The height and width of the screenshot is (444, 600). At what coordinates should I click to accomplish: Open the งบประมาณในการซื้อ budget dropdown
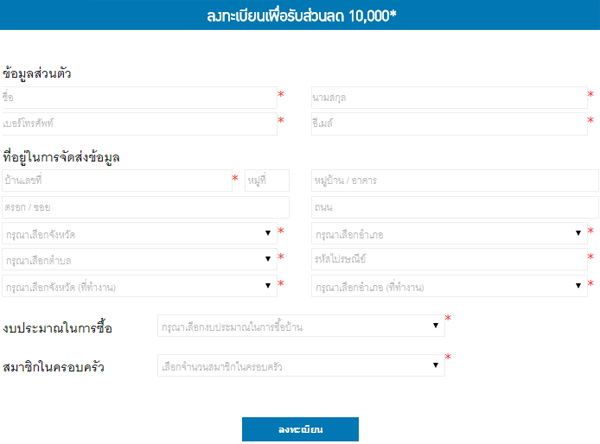(x=299, y=326)
